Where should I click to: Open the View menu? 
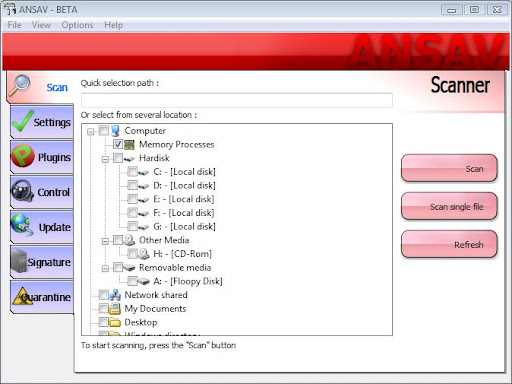[x=41, y=25]
